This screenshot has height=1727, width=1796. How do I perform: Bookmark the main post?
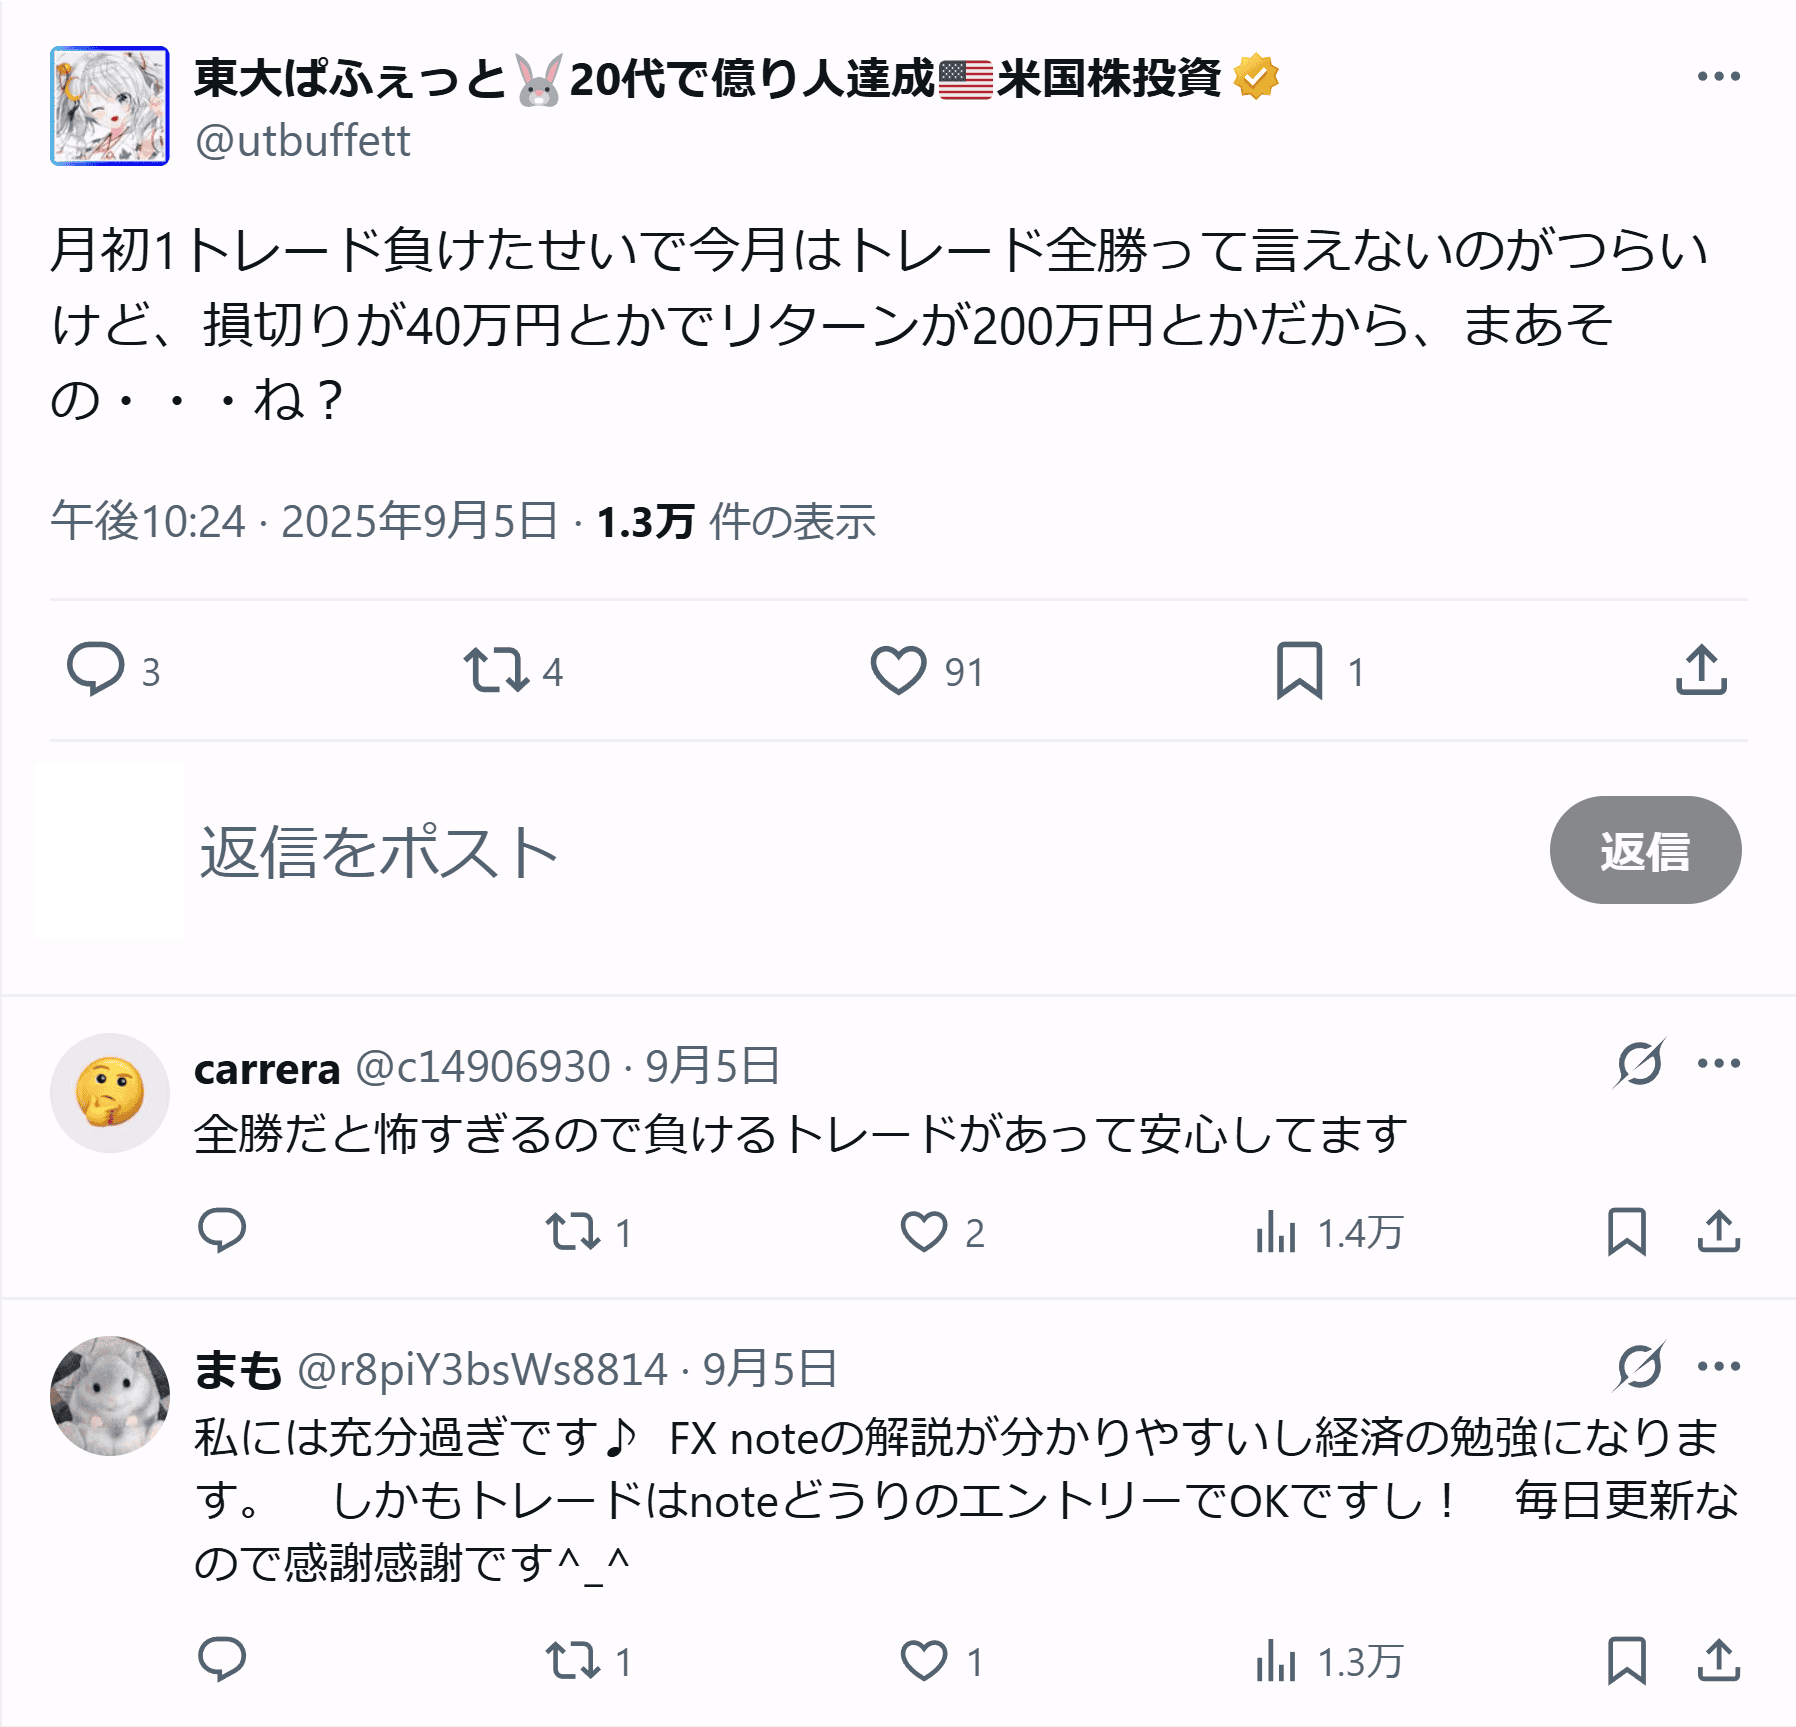(1299, 670)
